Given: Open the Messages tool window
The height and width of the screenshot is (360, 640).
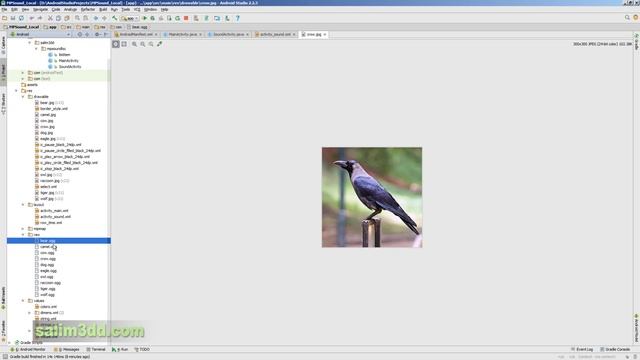Looking at the screenshot, I should pos(66,350).
